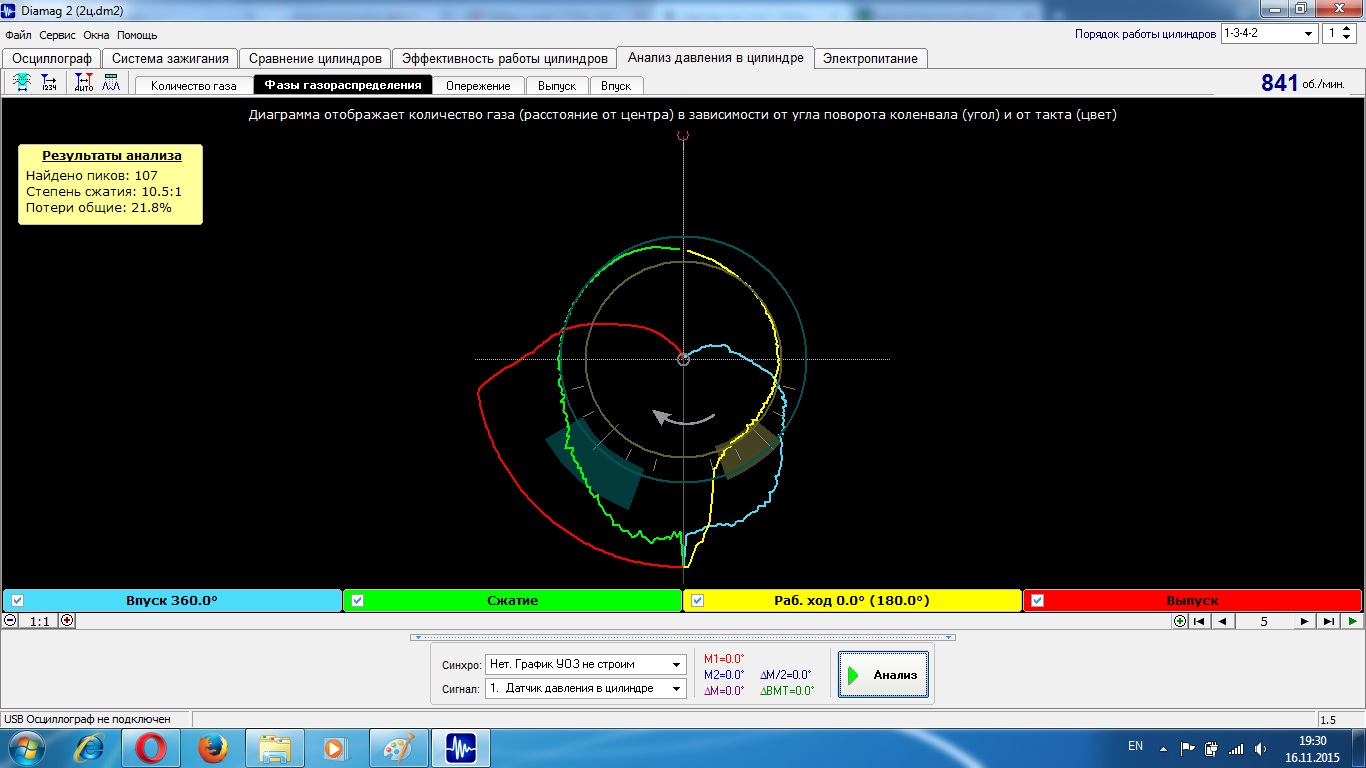
Task: Toggle the Сжатие stroke checkbox
Action: point(357,601)
